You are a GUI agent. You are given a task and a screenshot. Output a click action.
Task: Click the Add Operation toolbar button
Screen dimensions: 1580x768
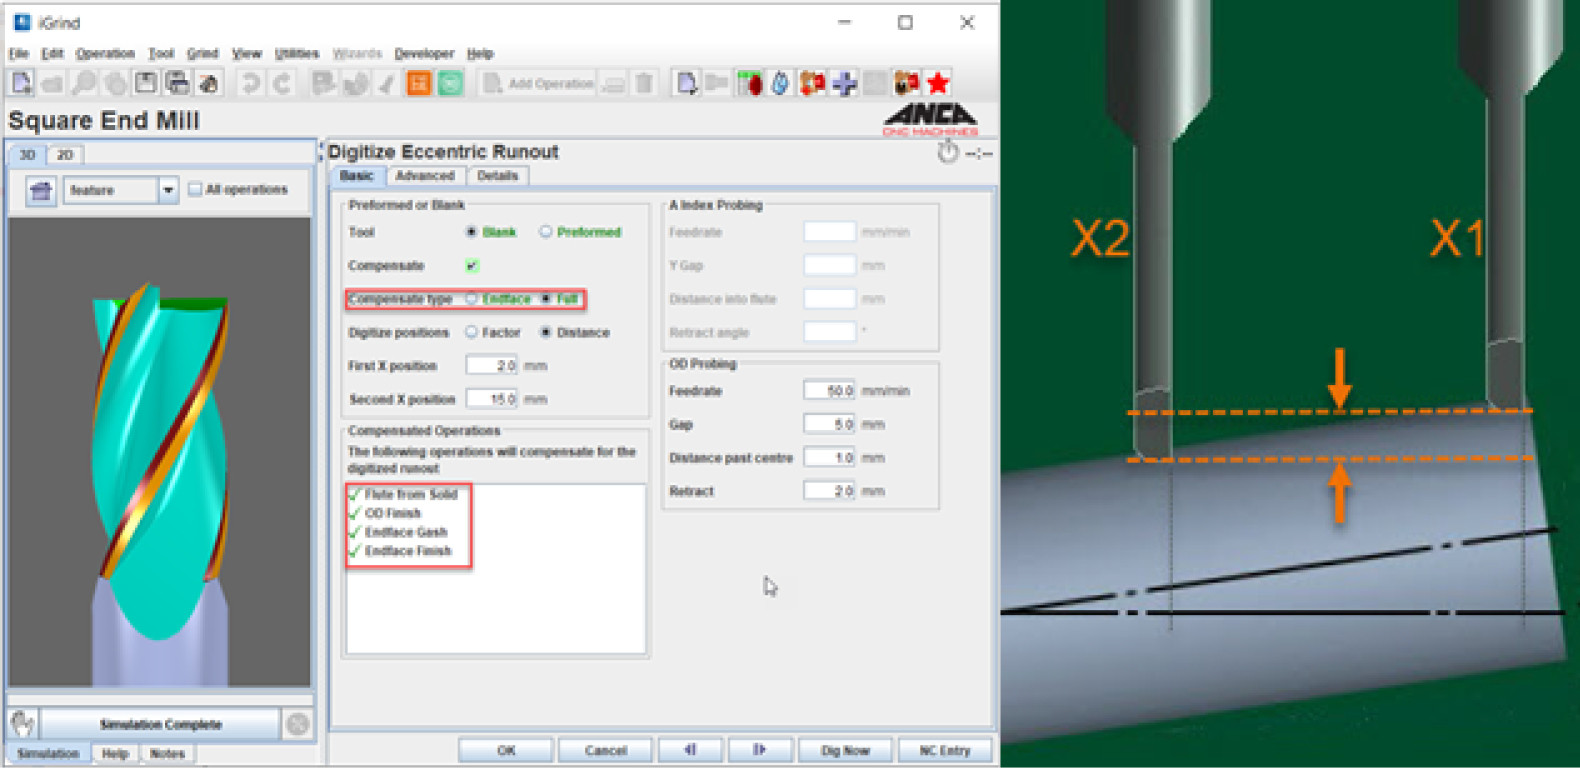[x=538, y=83]
